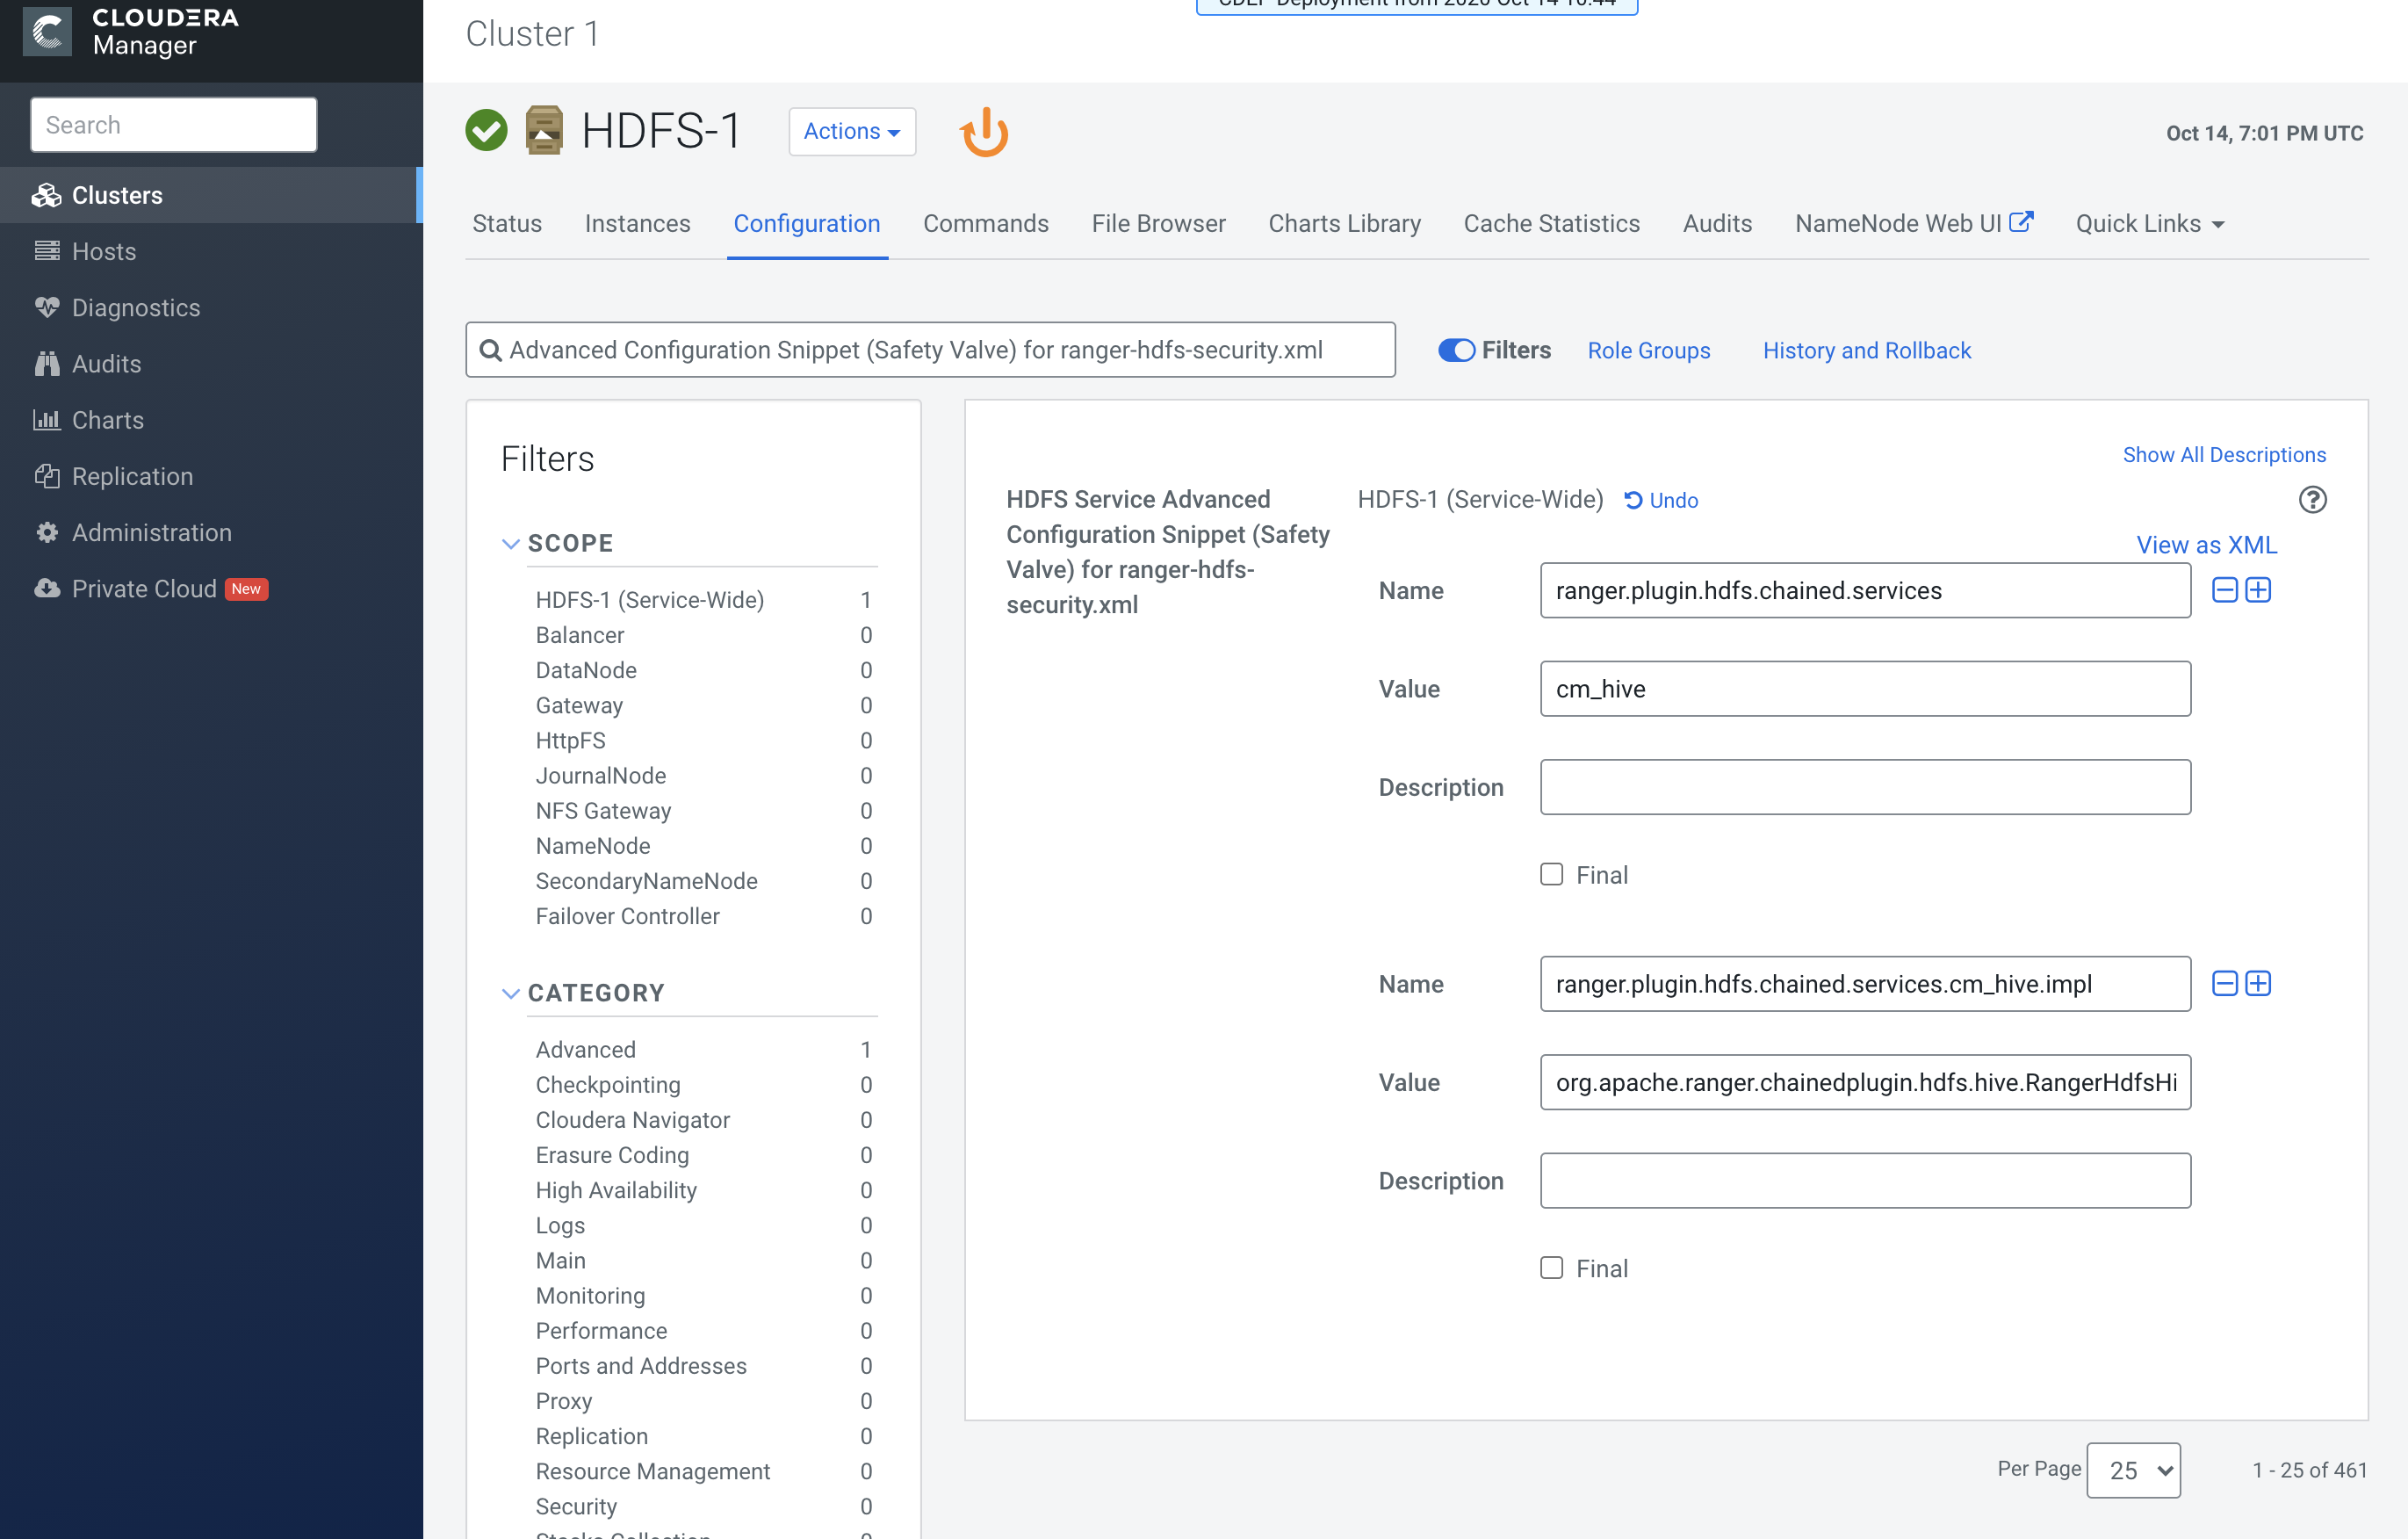Viewport: 2408px width, 1539px height.
Task: Select NameNode scope filter
Action: [592, 846]
